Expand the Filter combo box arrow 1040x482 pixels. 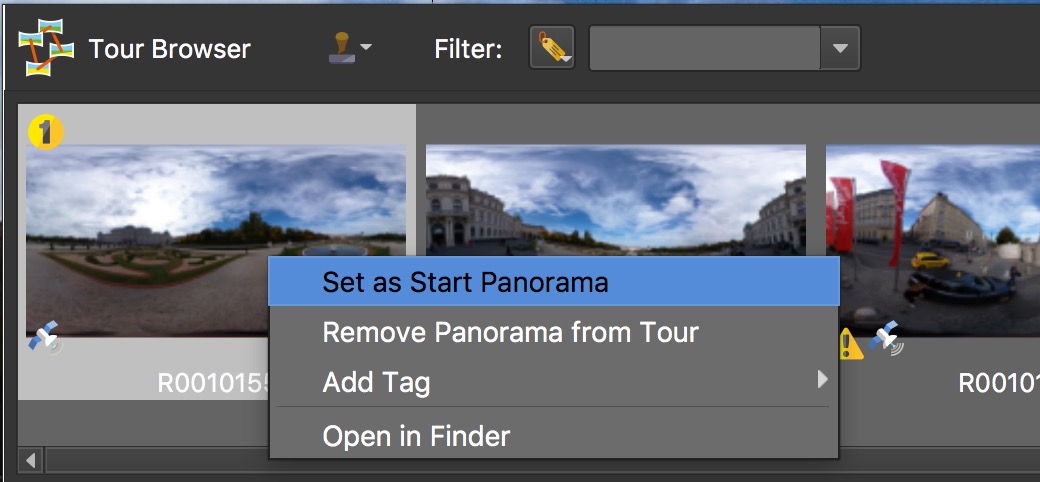pos(840,48)
